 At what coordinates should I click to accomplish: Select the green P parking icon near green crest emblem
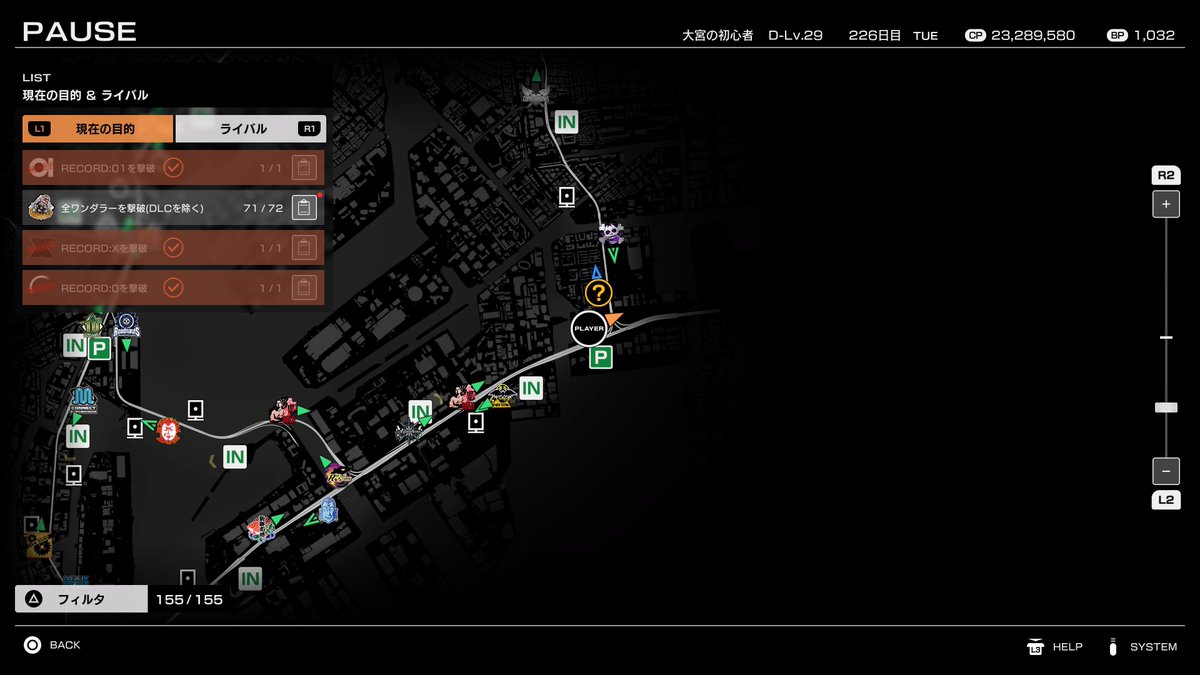pyautogui.click(x=99, y=348)
